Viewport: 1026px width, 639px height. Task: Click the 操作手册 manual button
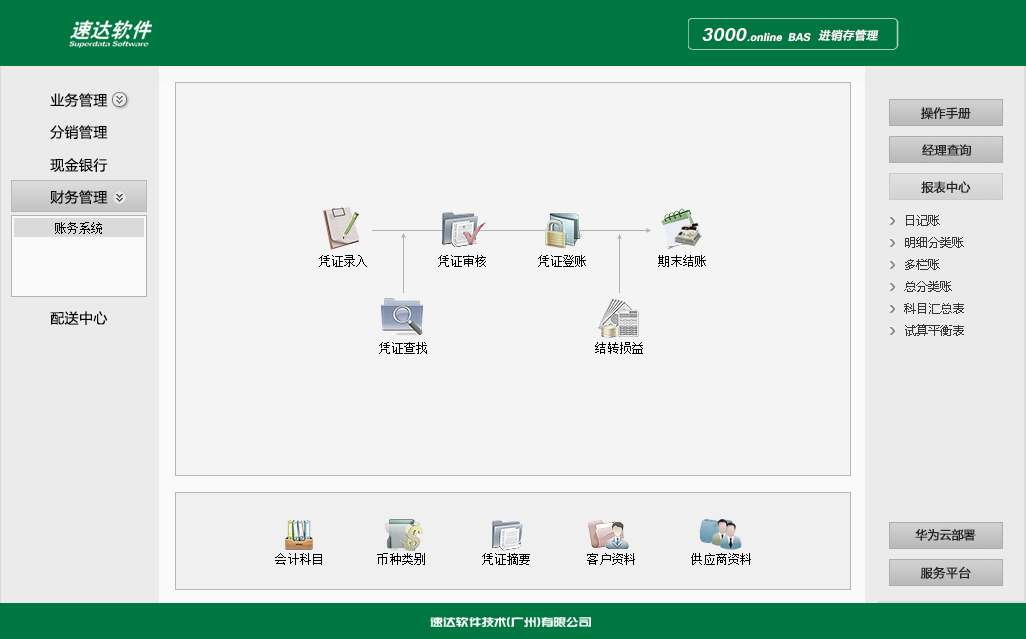[x=945, y=112]
